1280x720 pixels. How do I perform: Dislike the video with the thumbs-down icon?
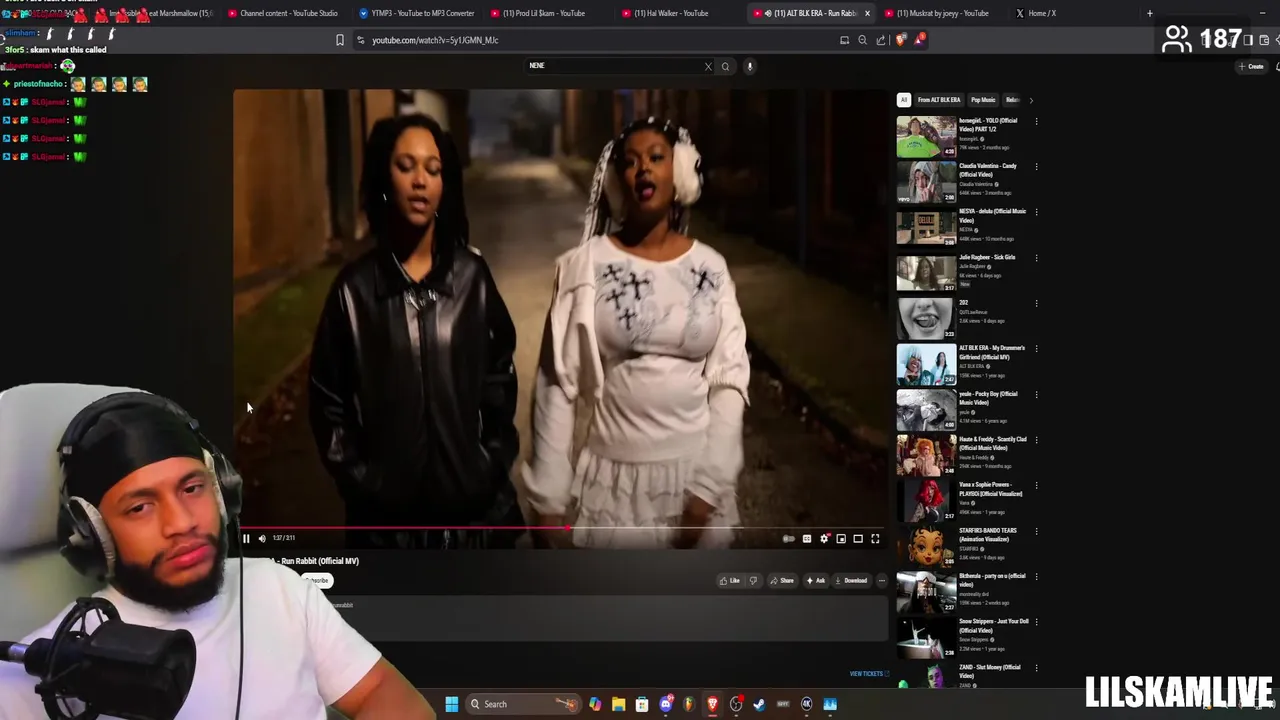coord(753,580)
